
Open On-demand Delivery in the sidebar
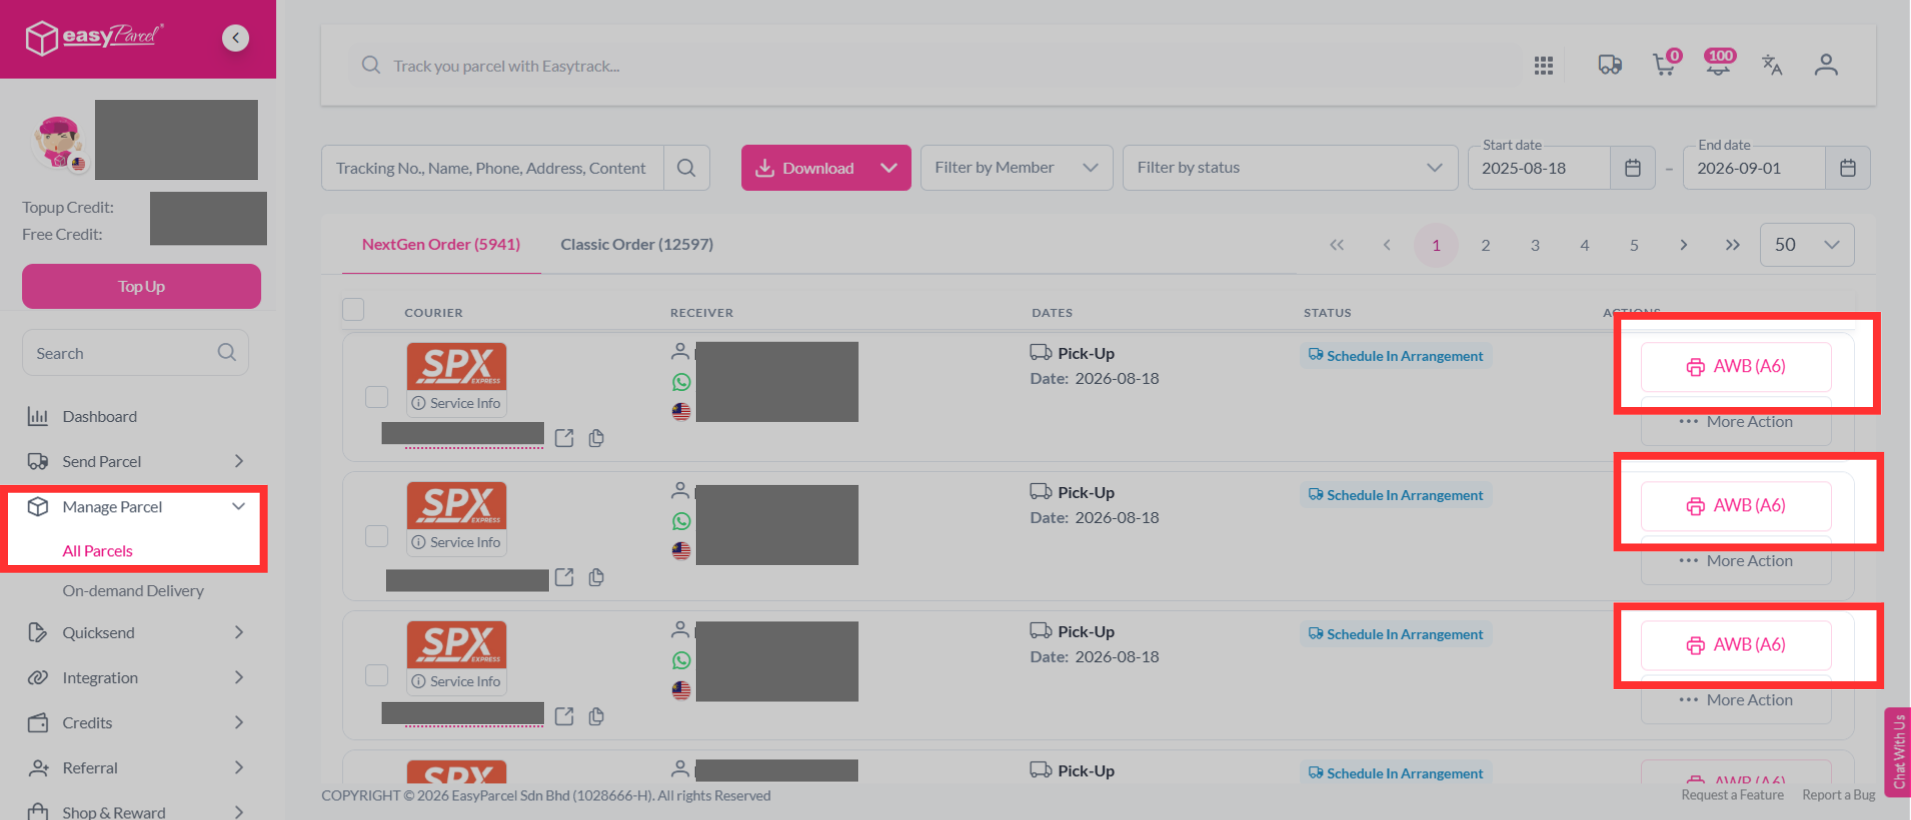click(133, 591)
